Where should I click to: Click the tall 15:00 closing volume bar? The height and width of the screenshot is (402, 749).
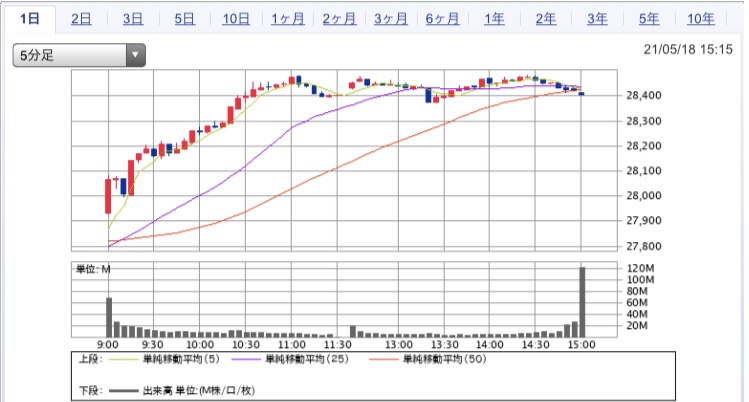[x=582, y=302]
